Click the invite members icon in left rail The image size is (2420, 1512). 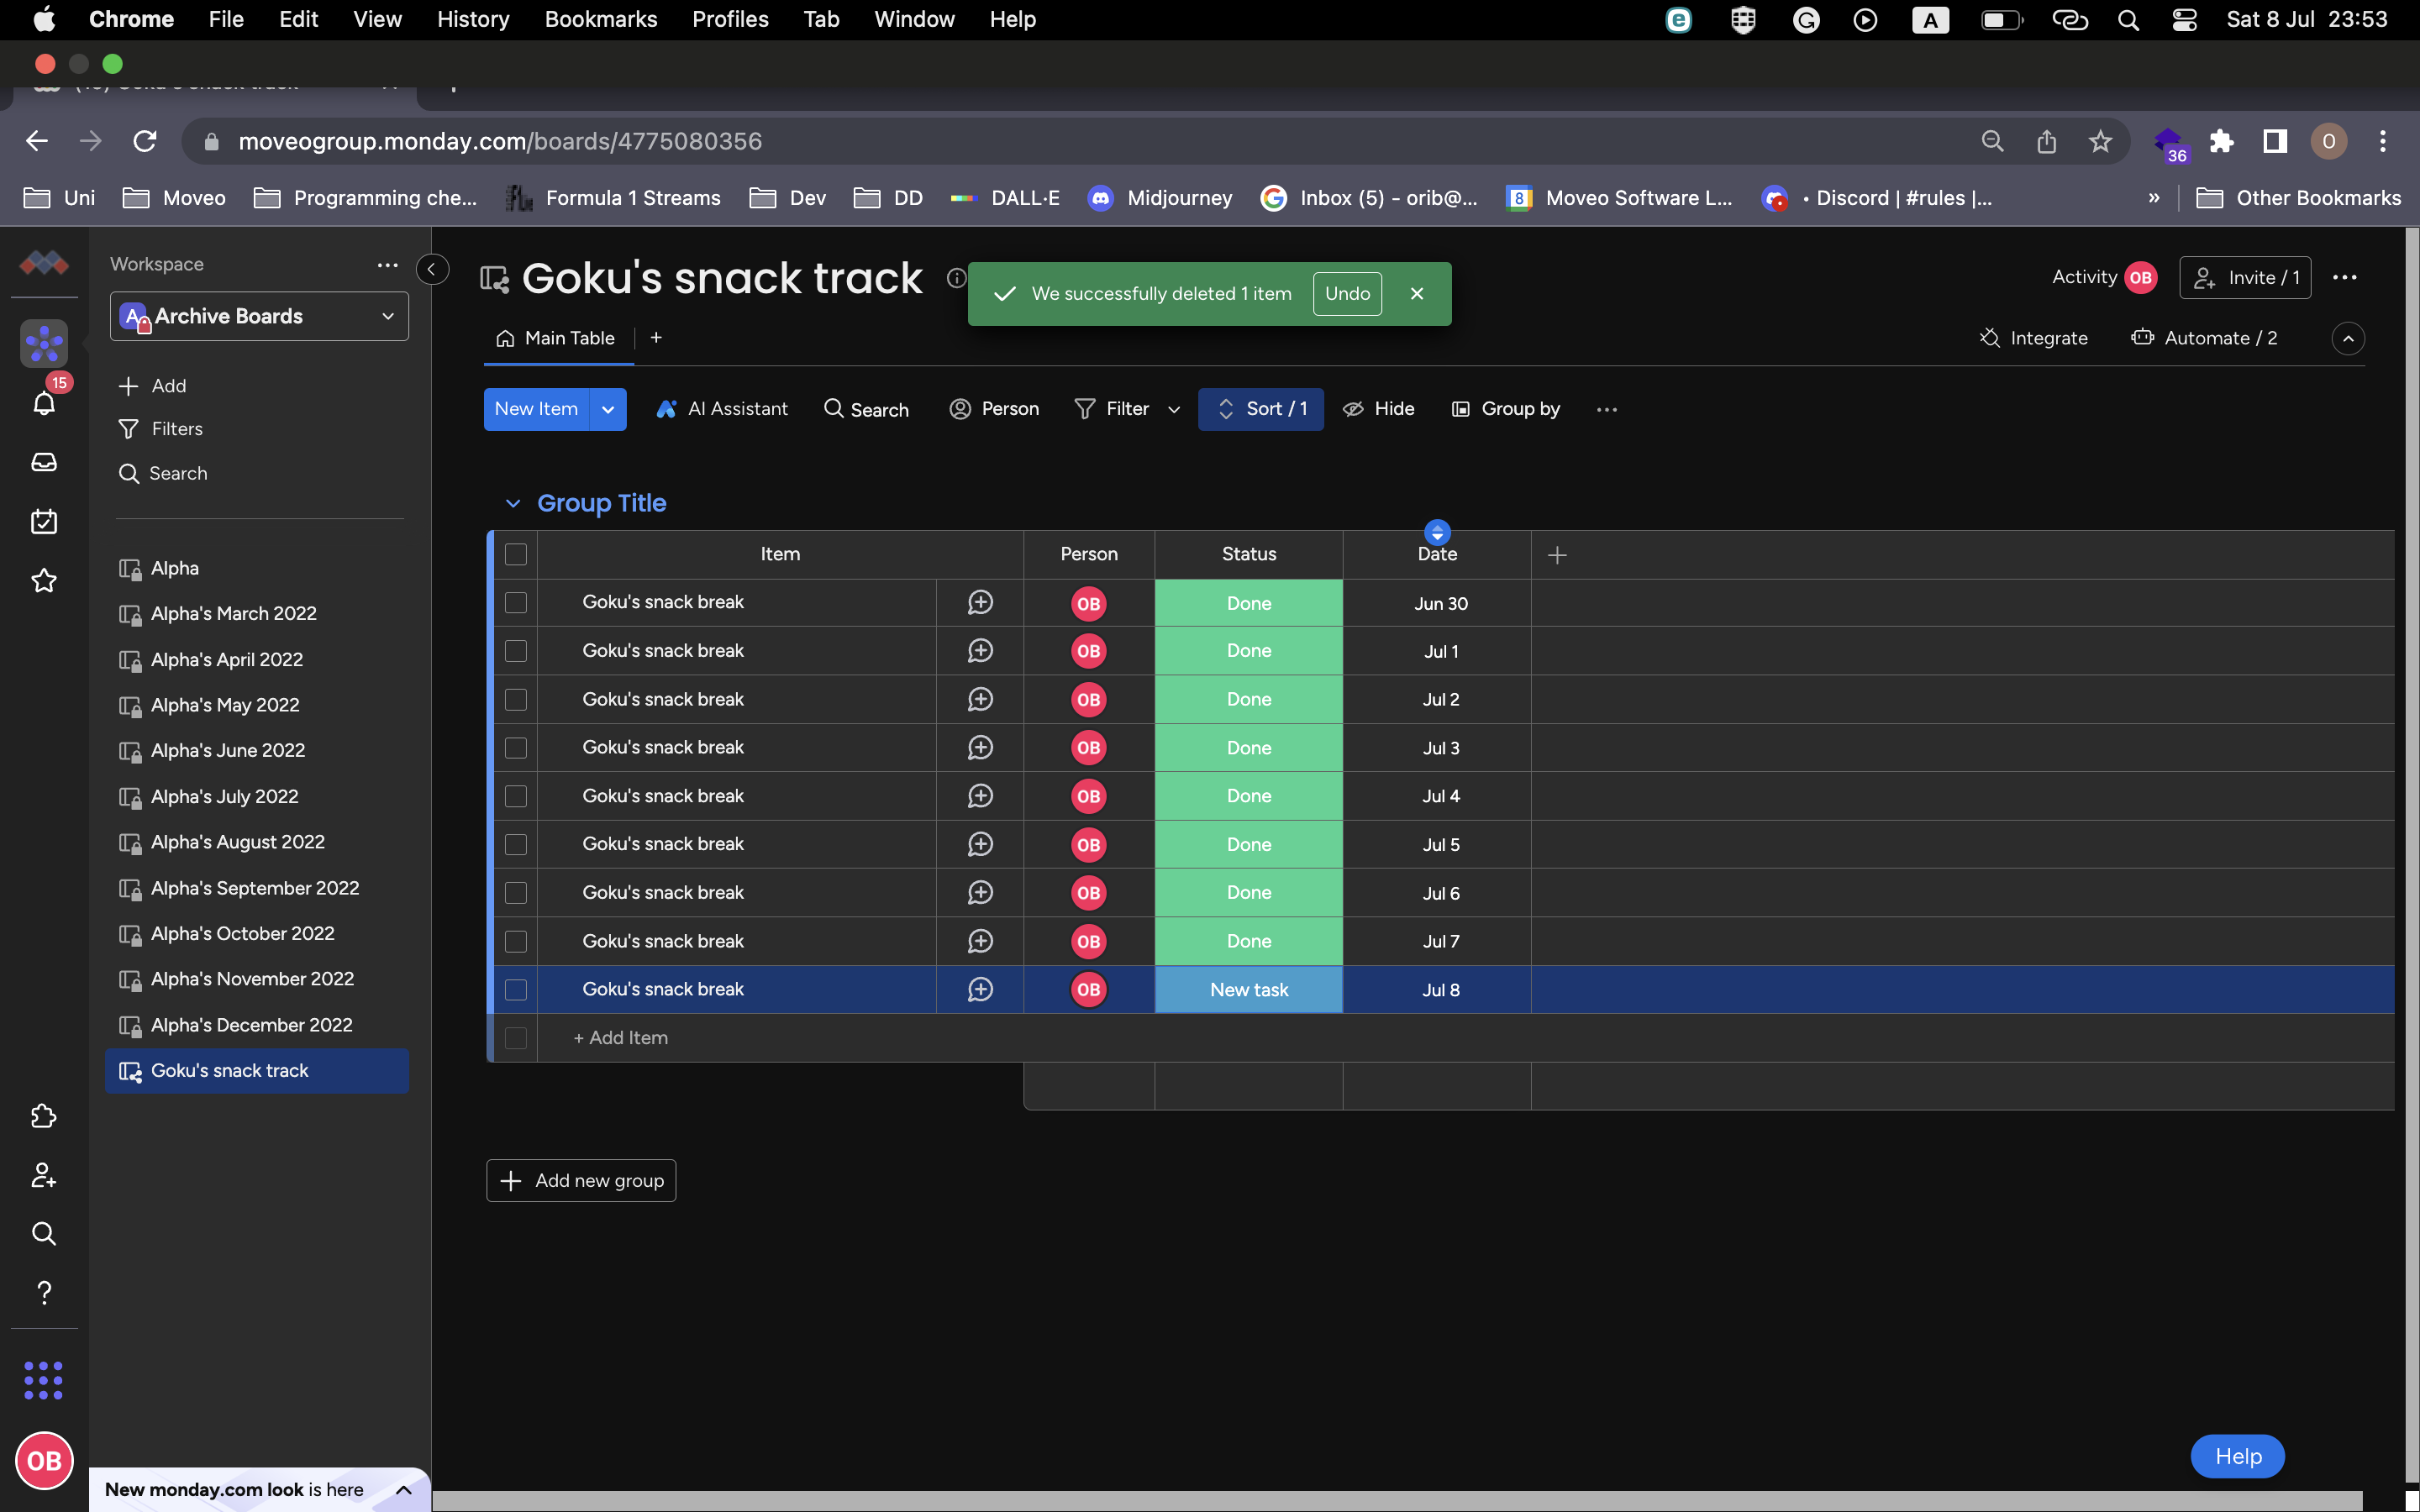[x=44, y=1175]
